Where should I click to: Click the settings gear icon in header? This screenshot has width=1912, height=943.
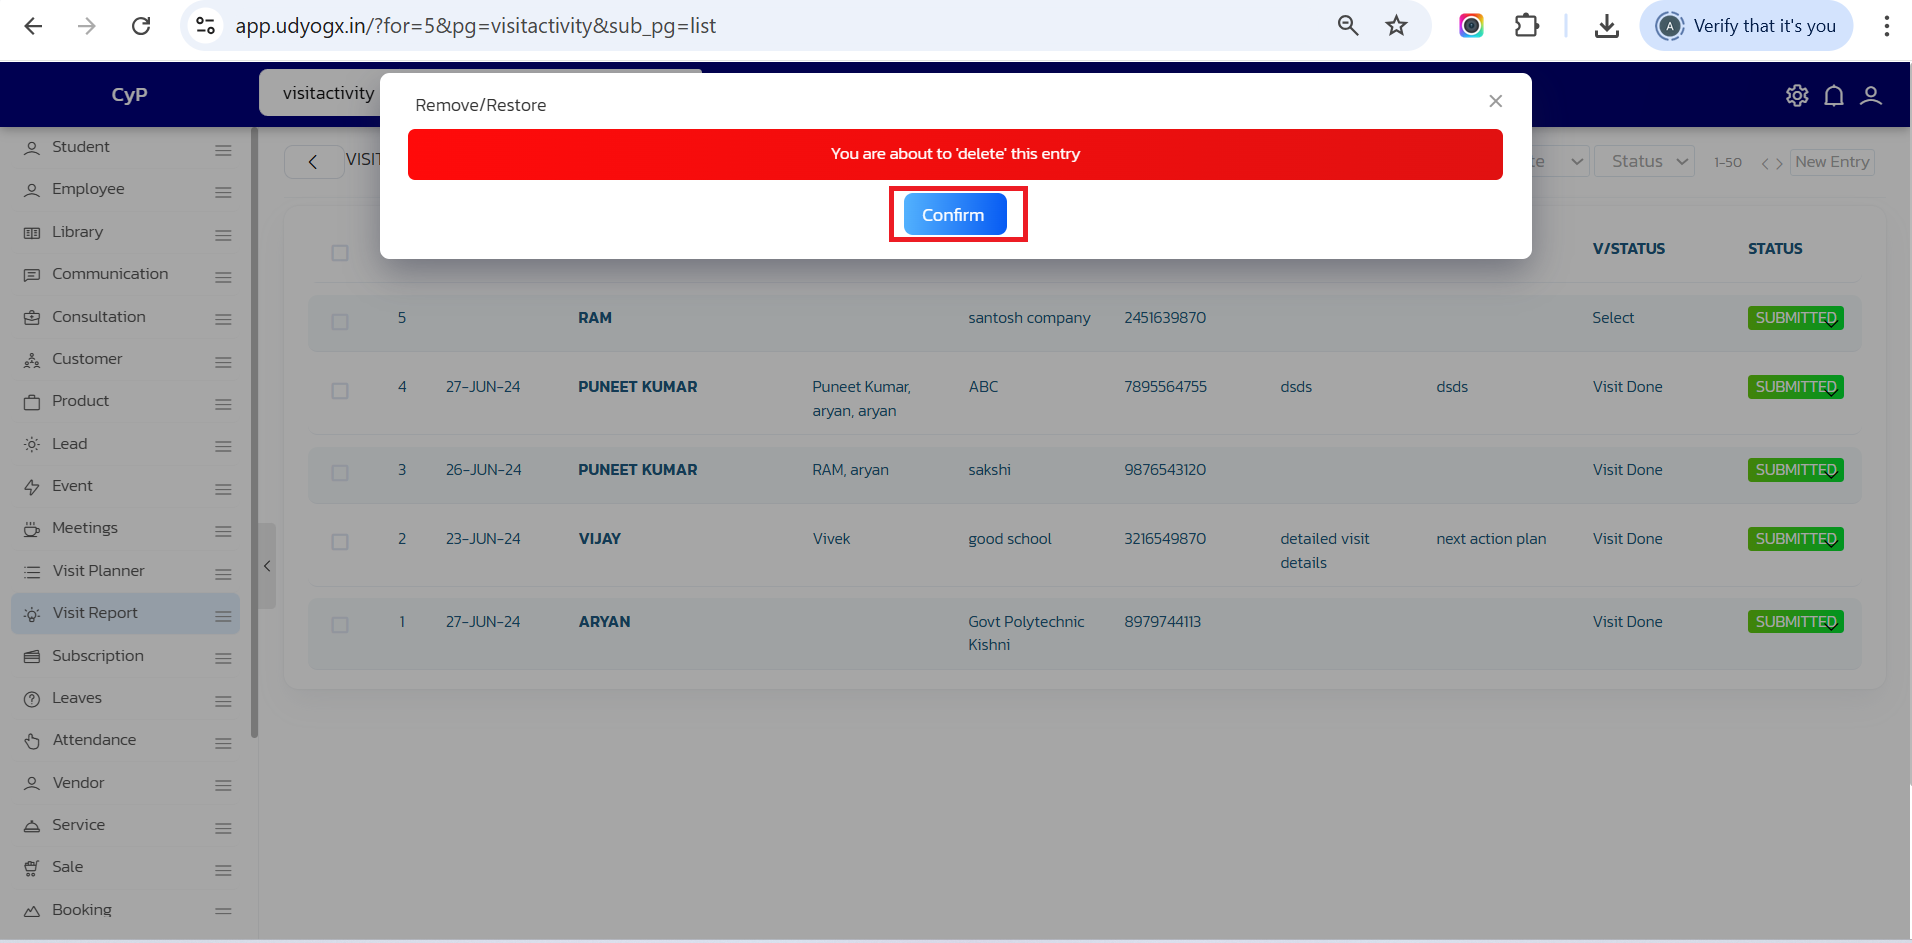click(1797, 95)
